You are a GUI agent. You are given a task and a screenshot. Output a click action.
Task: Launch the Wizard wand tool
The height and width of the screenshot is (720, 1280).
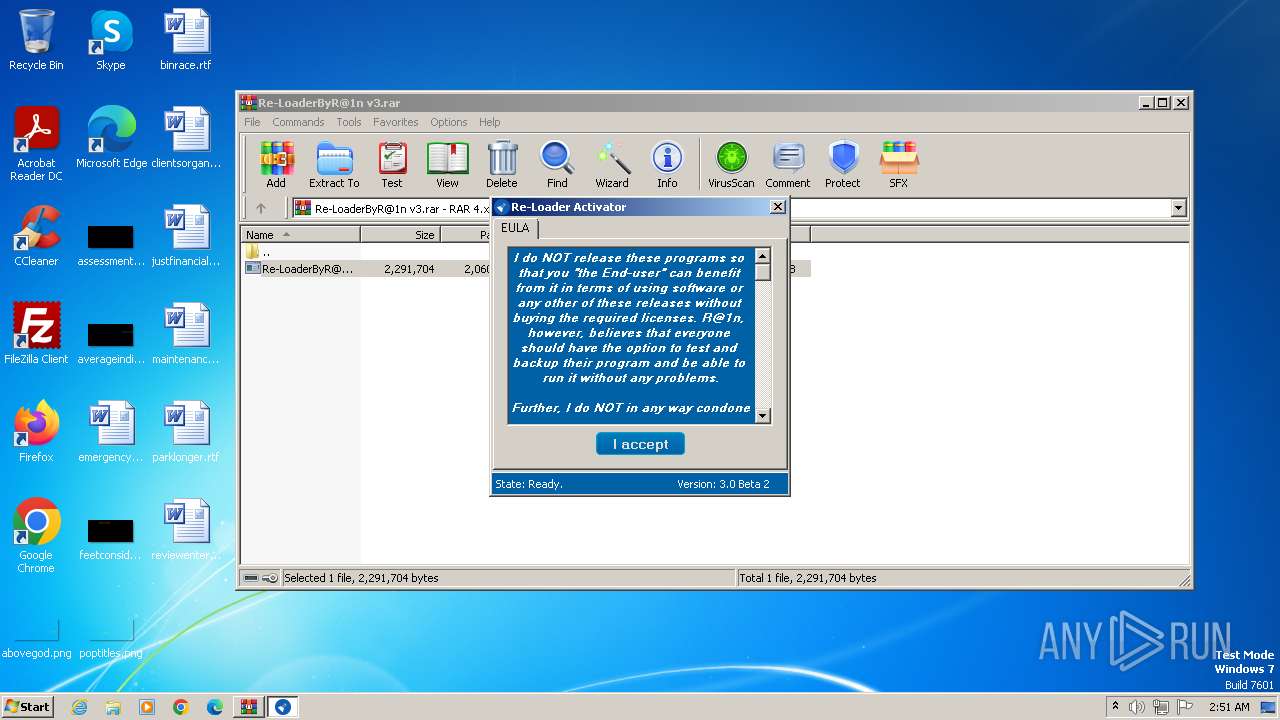612,165
